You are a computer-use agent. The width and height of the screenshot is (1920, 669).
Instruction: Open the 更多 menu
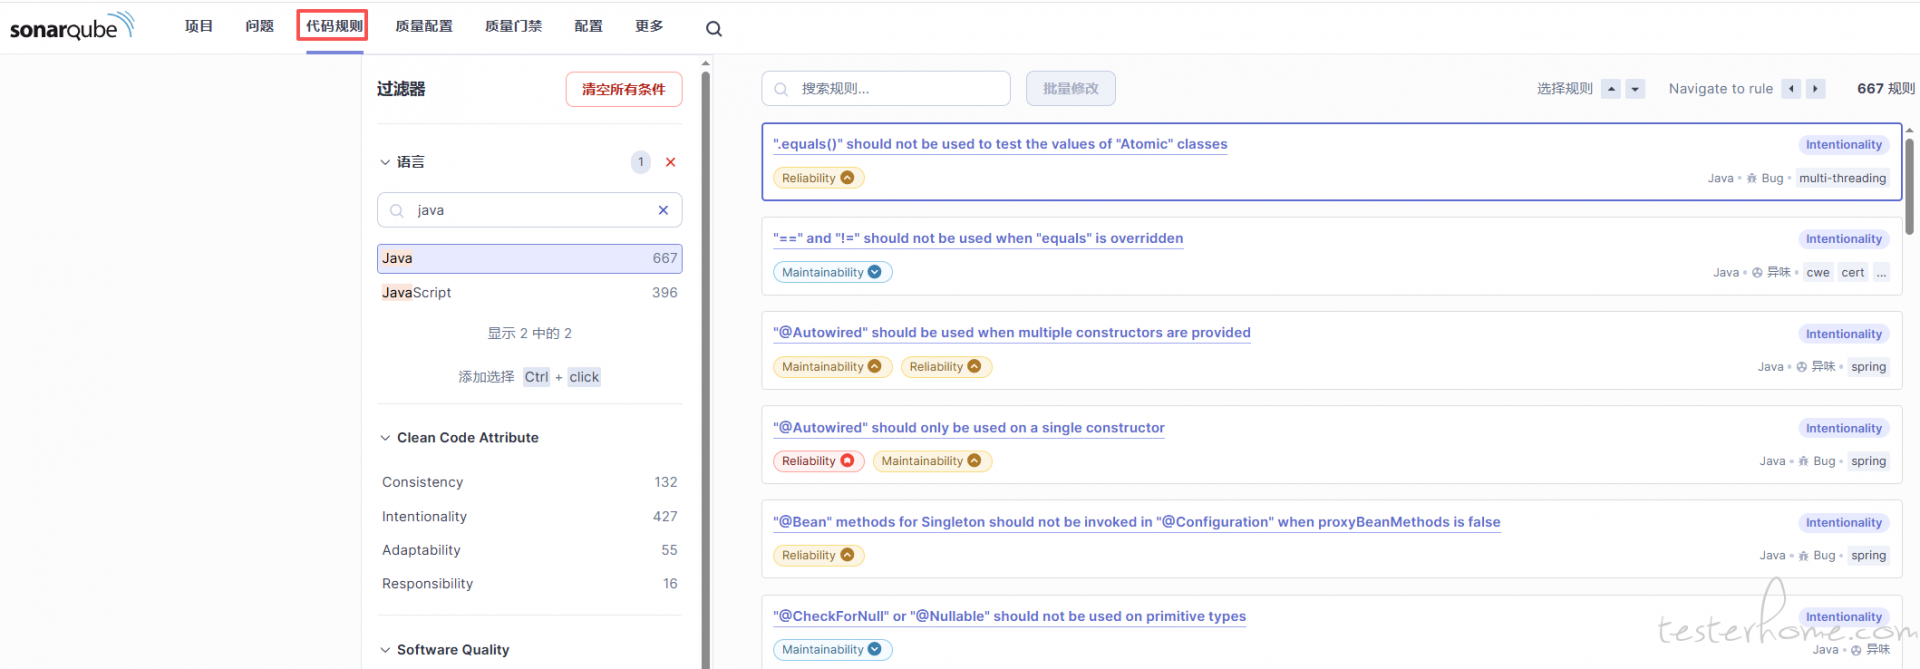click(x=648, y=26)
